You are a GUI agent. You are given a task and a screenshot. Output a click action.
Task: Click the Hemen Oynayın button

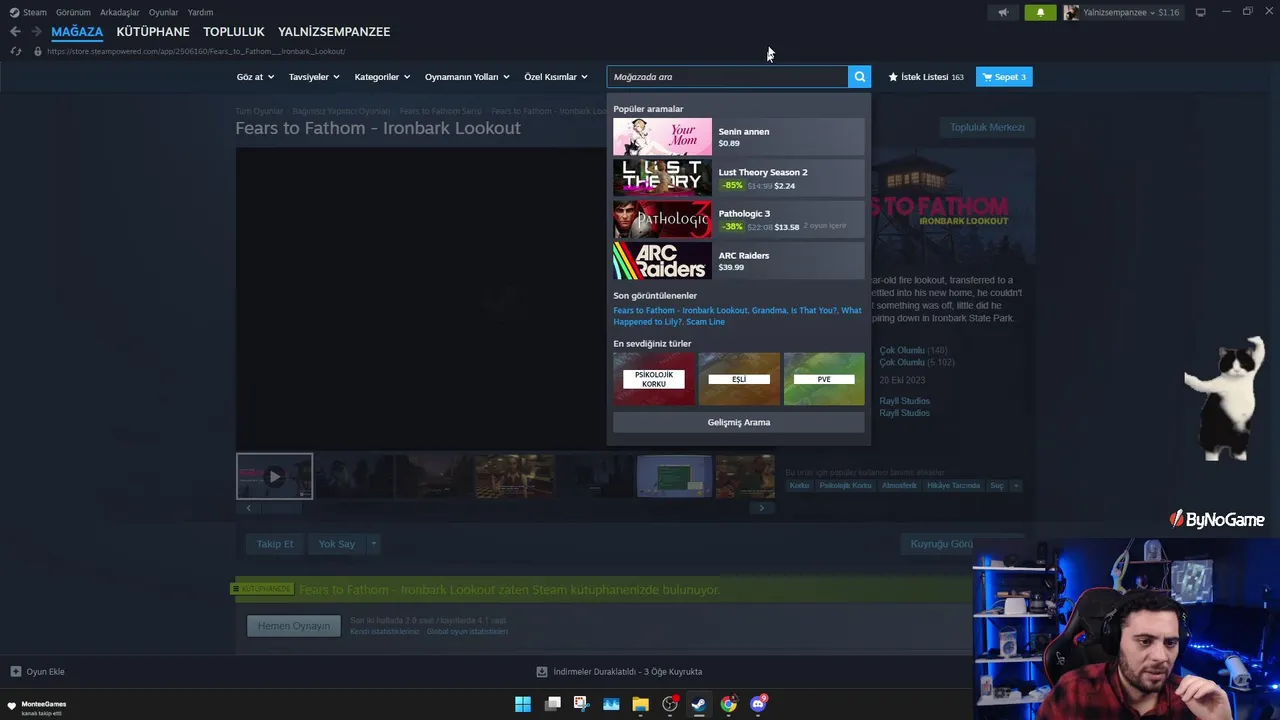click(x=294, y=626)
